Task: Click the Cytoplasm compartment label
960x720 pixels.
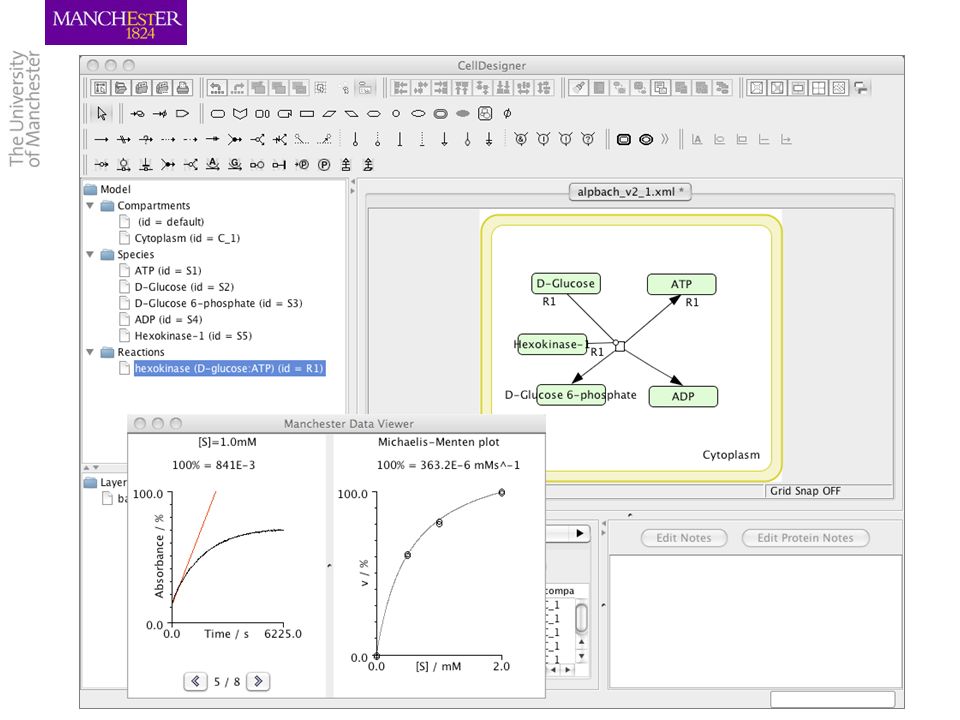Action: (731, 455)
